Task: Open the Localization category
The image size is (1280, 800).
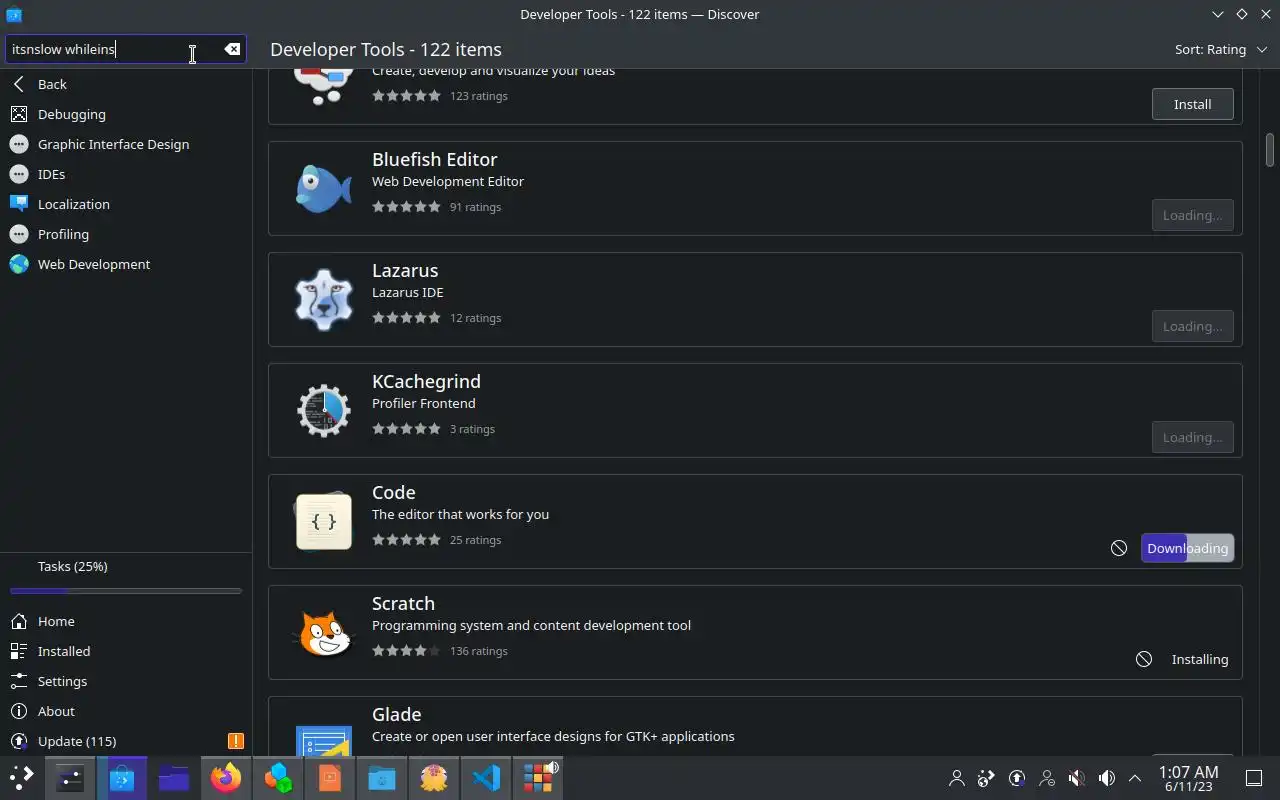Action: (x=126, y=204)
